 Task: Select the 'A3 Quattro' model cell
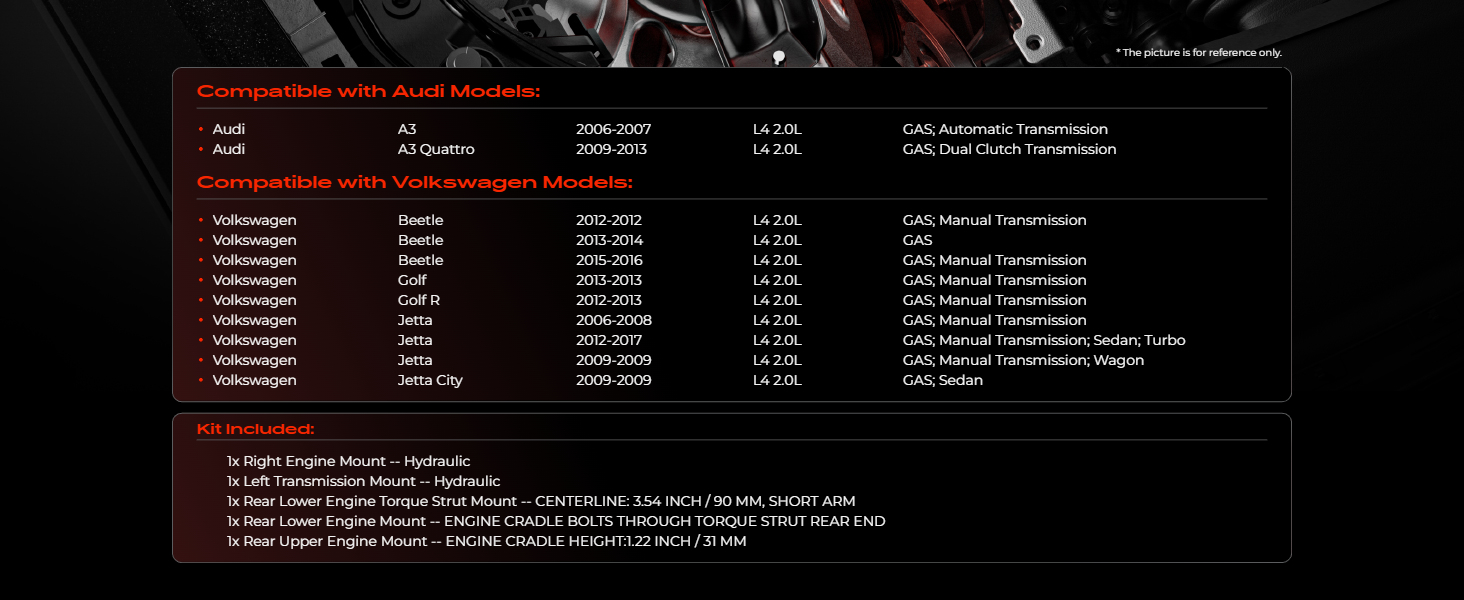(436, 150)
